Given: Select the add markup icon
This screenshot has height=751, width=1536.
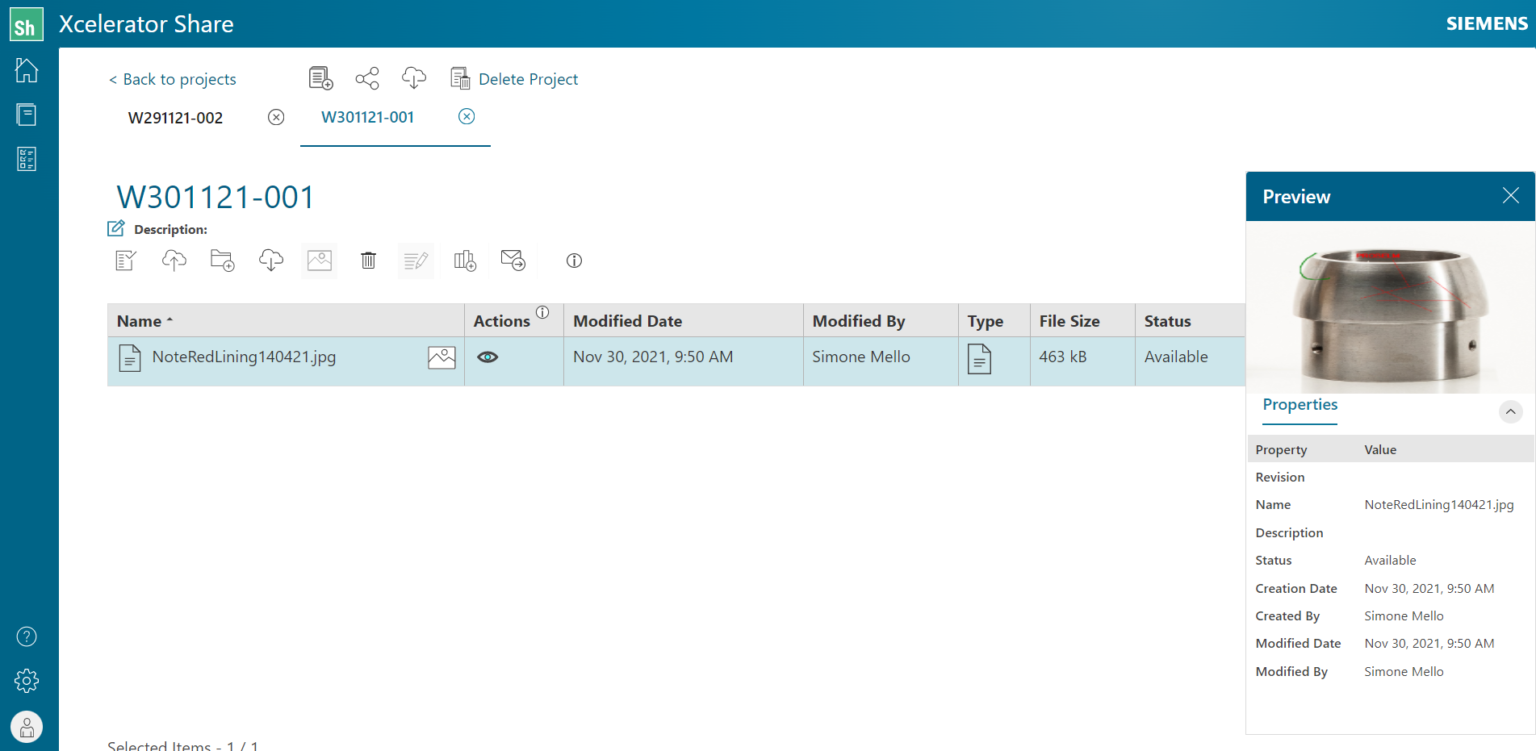Looking at the screenshot, I should point(416,260).
